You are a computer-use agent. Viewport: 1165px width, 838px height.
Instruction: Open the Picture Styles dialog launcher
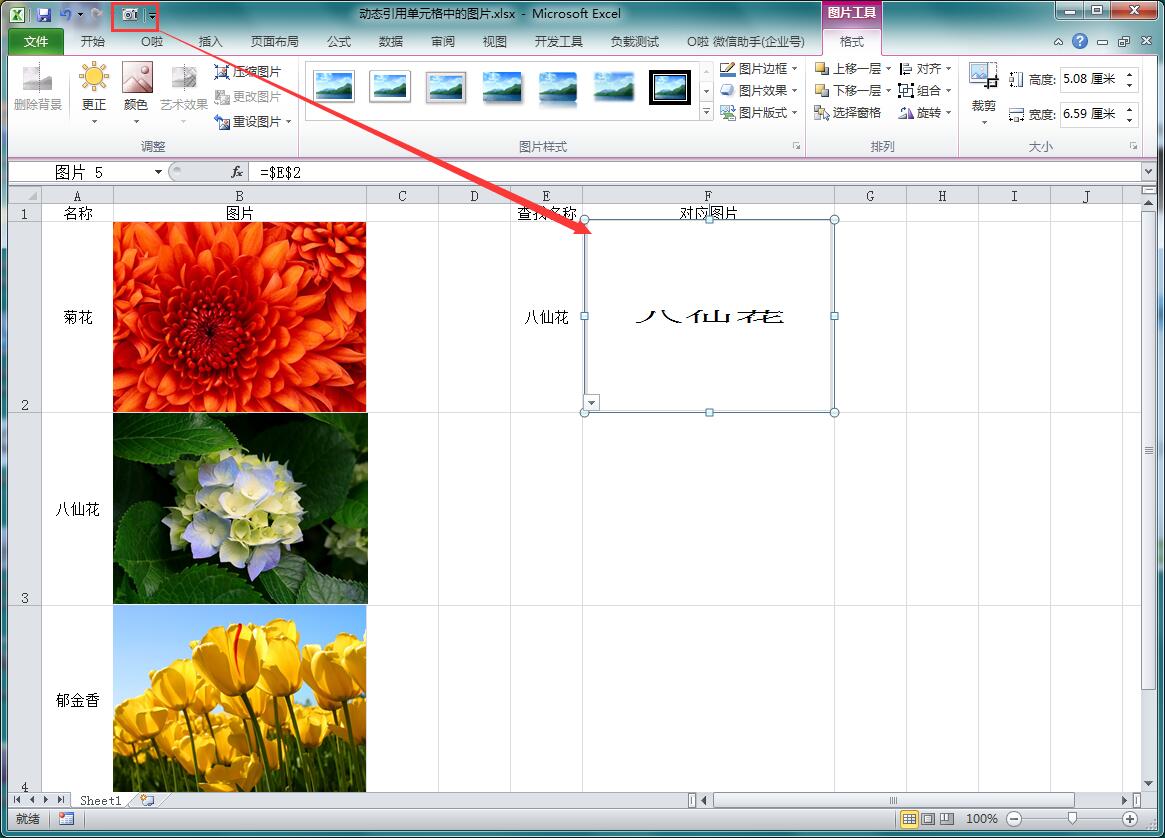[796, 146]
